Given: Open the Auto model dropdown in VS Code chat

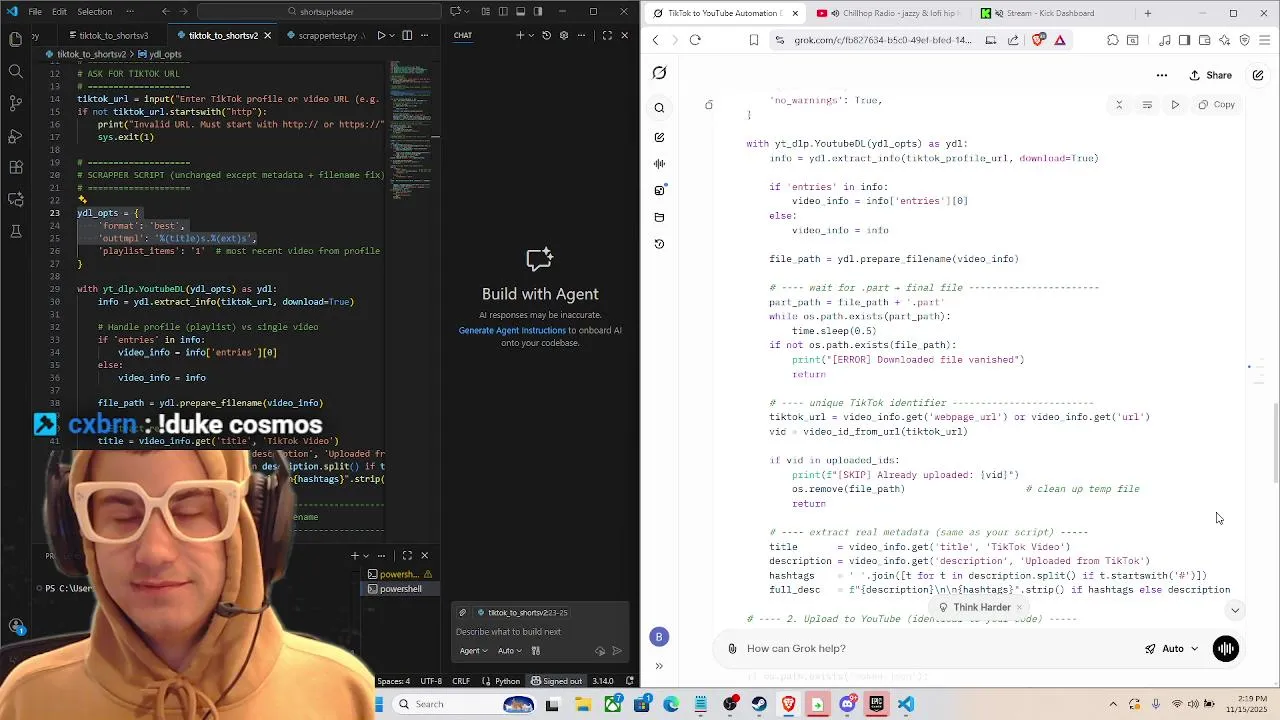Looking at the screenshot, I should tap(509, 651).
